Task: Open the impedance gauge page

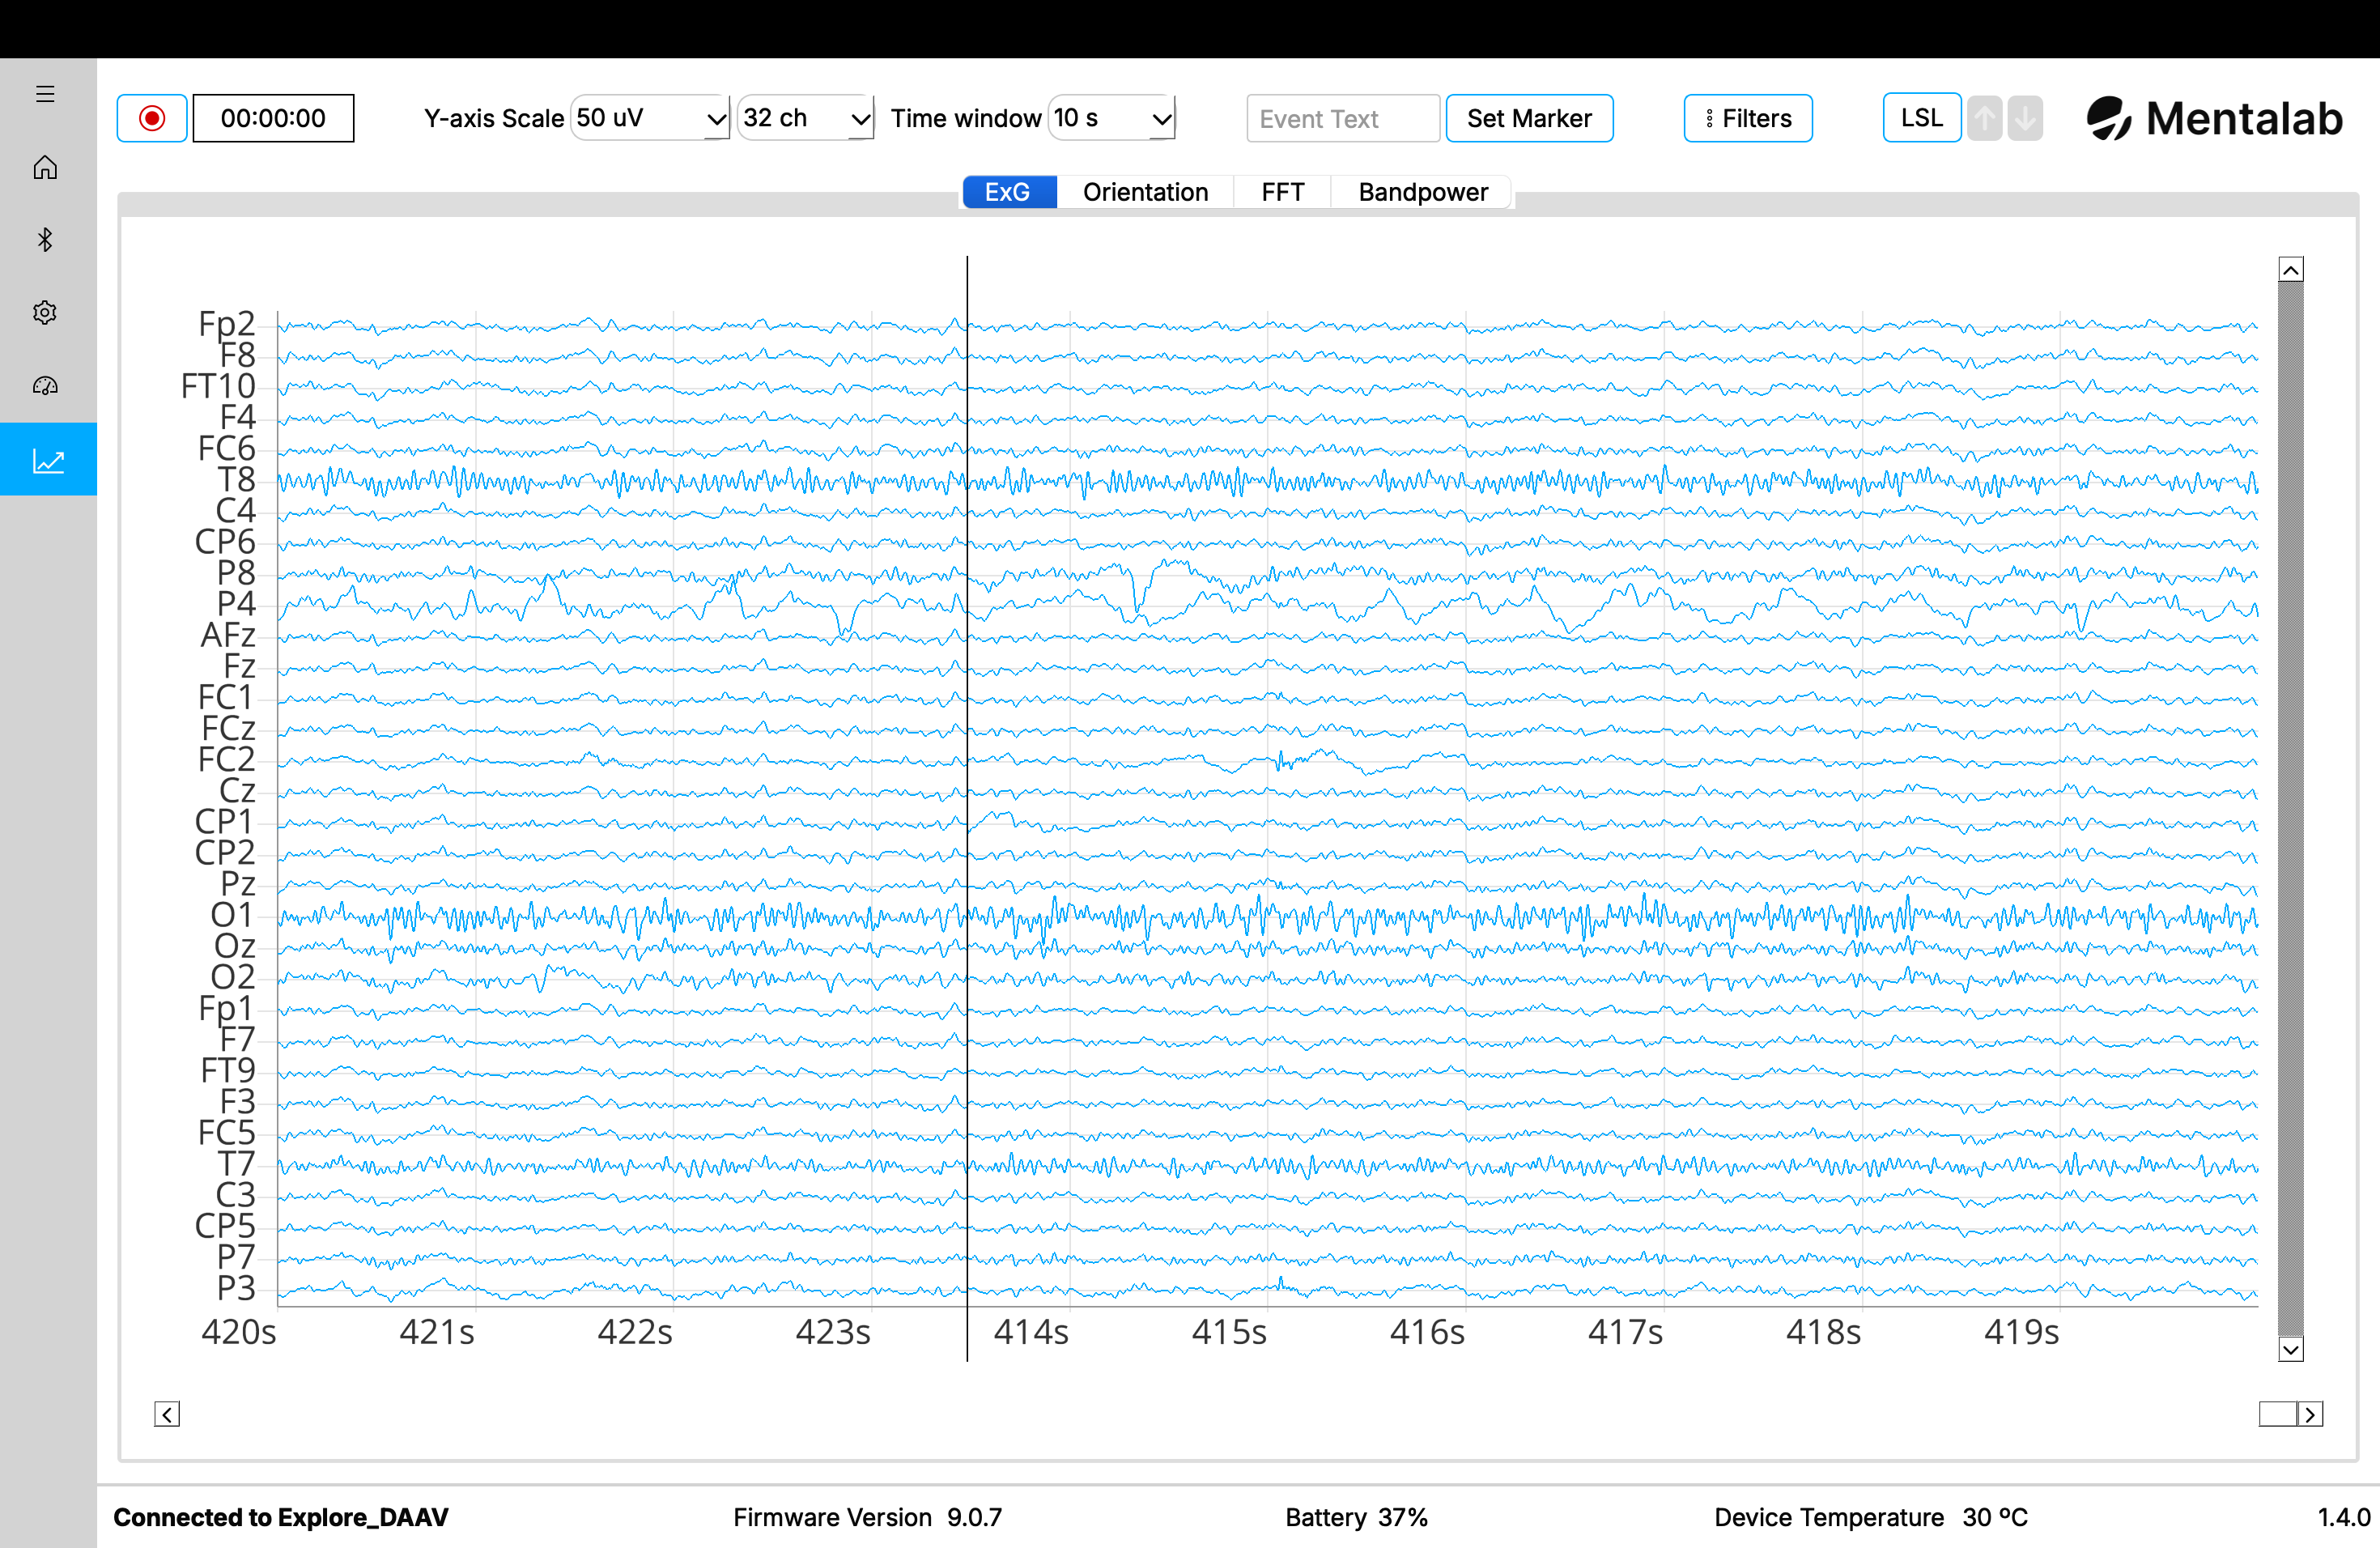Action: [45, 386]
